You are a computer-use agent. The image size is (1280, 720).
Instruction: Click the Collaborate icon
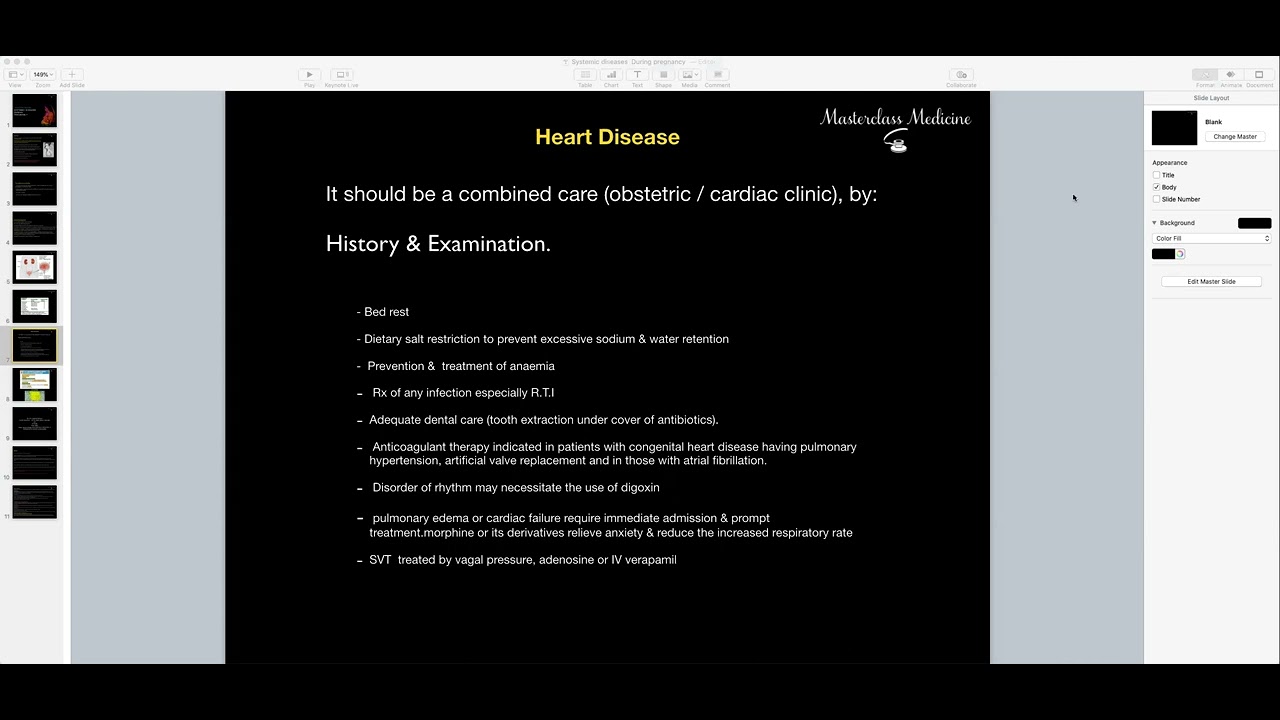click(961, 74)
